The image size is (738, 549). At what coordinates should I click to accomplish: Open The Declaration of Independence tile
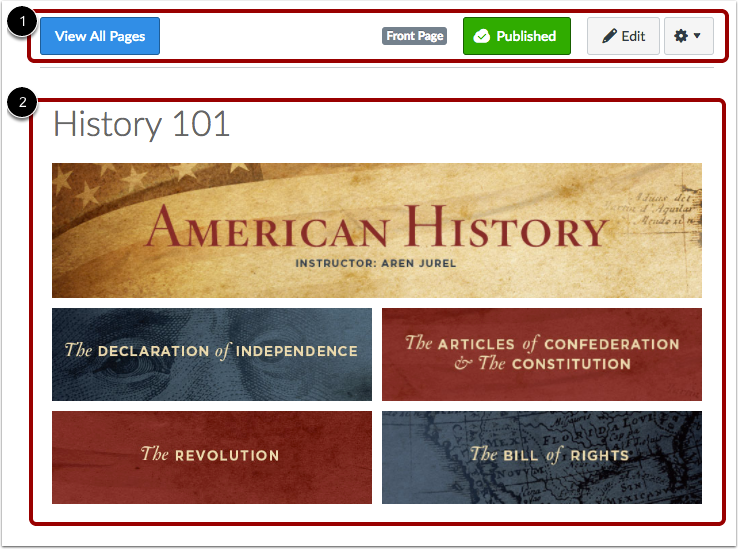pyautogui.click(x=212, y=354)
